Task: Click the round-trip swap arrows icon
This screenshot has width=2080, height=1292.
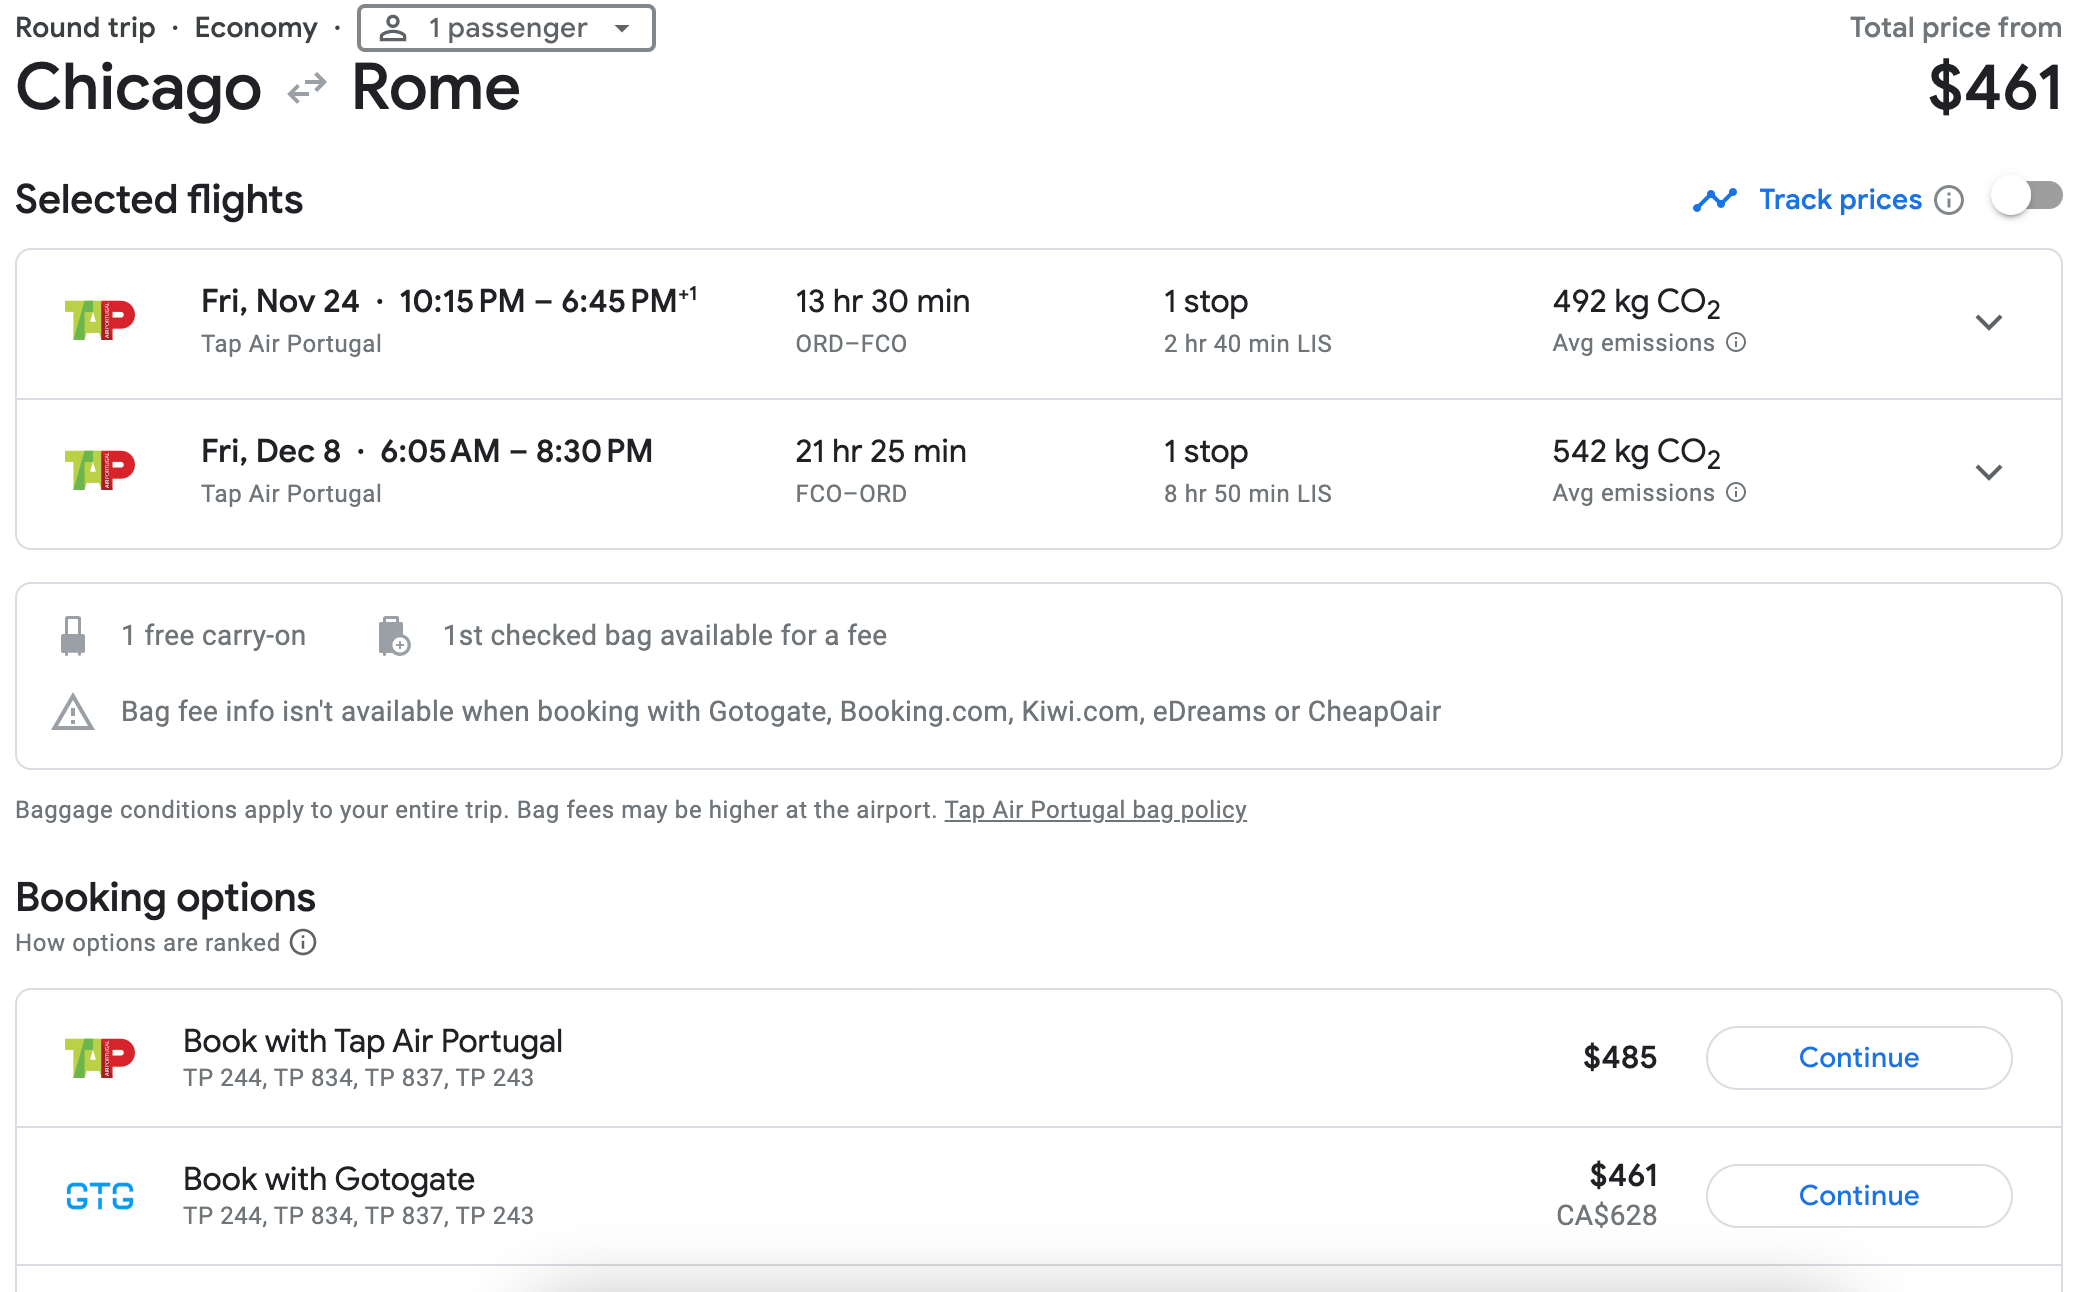Action: click(x=307, y=88)
